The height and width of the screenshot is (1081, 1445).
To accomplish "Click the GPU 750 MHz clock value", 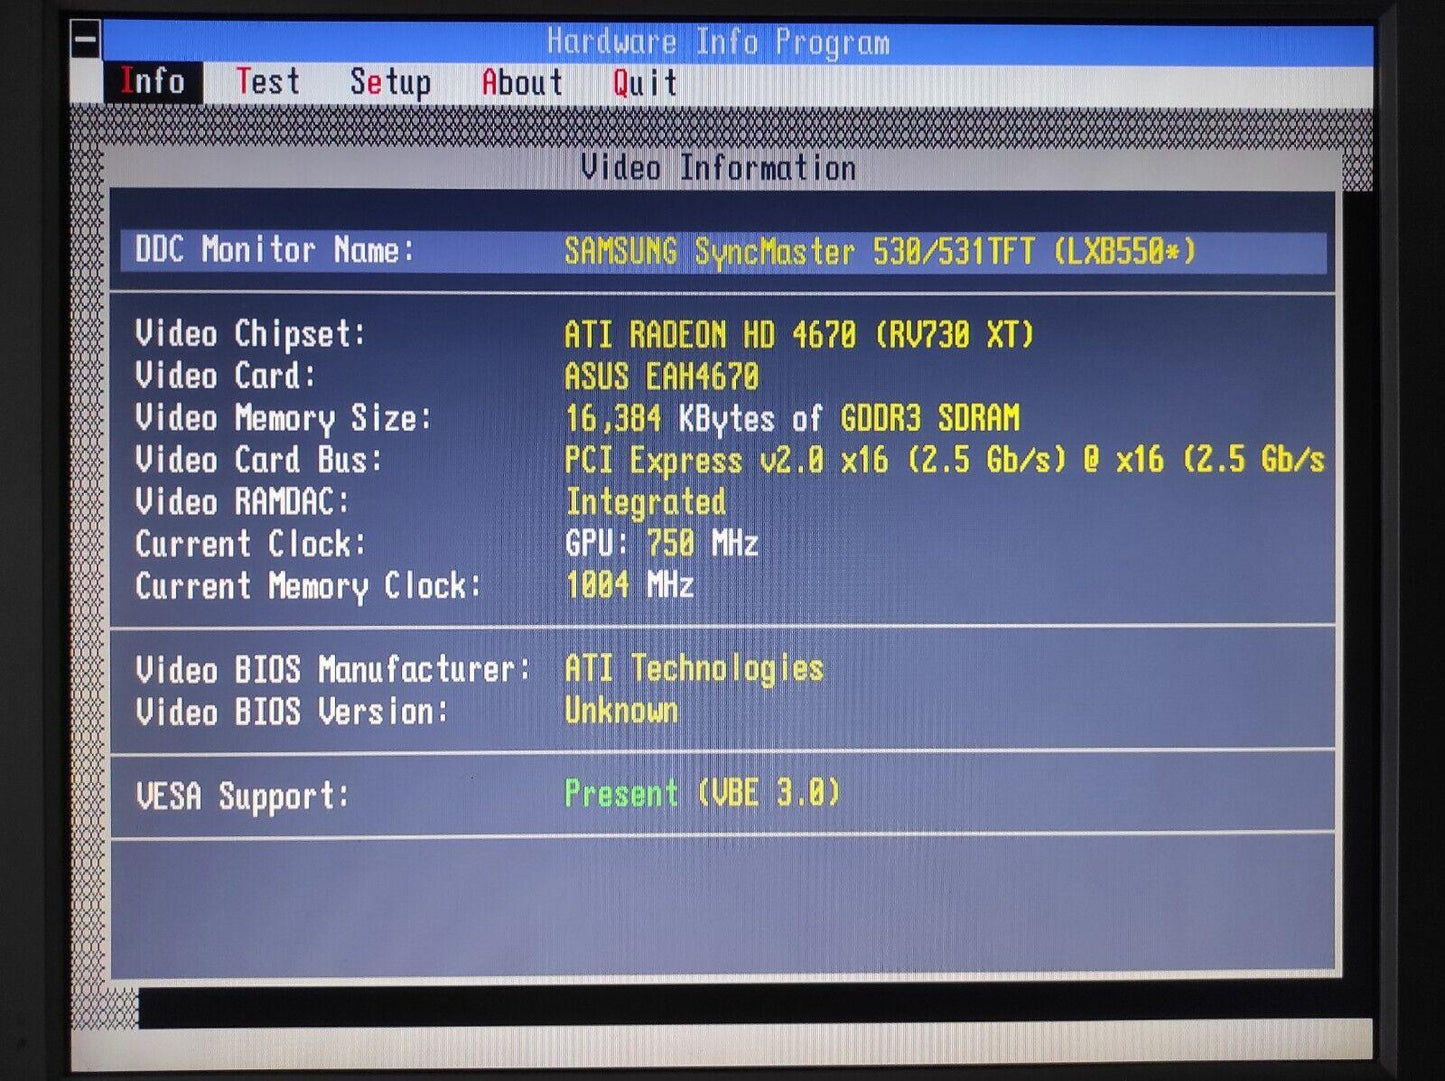I will pos(661,544).
